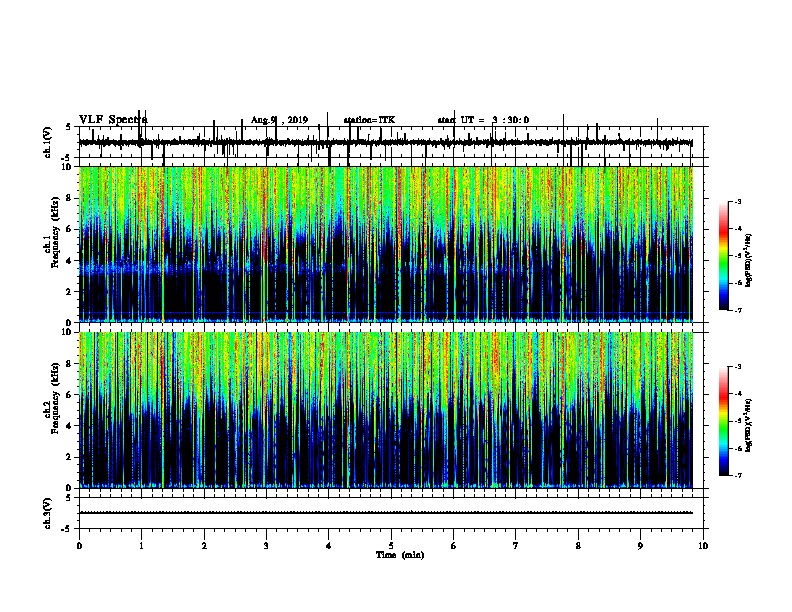The image size is (792, 612).
Task: Click the ch.1 Frequency (kHz) axis label
Action: 52,232
